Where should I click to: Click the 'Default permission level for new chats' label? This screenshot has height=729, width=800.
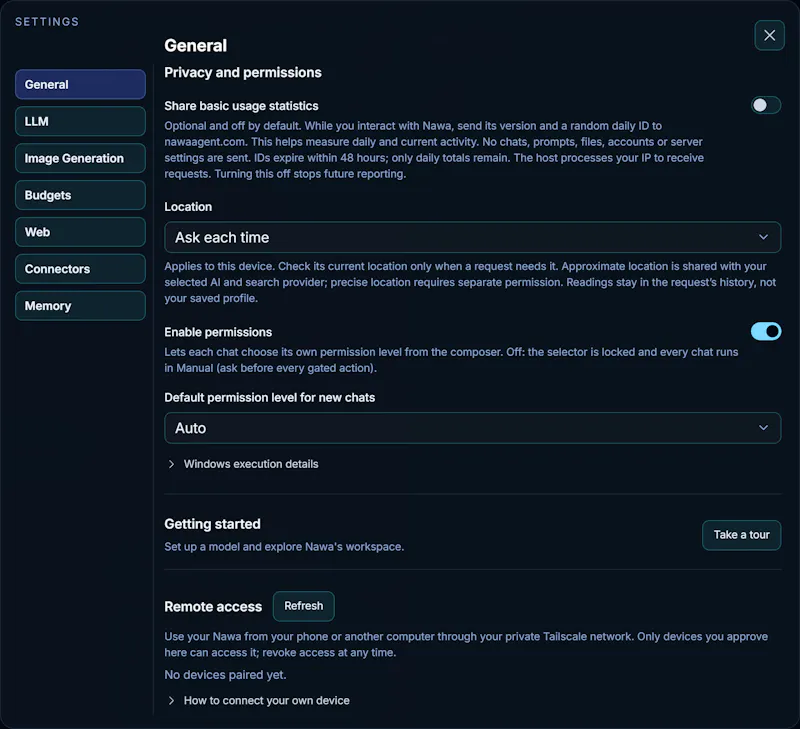269,397
